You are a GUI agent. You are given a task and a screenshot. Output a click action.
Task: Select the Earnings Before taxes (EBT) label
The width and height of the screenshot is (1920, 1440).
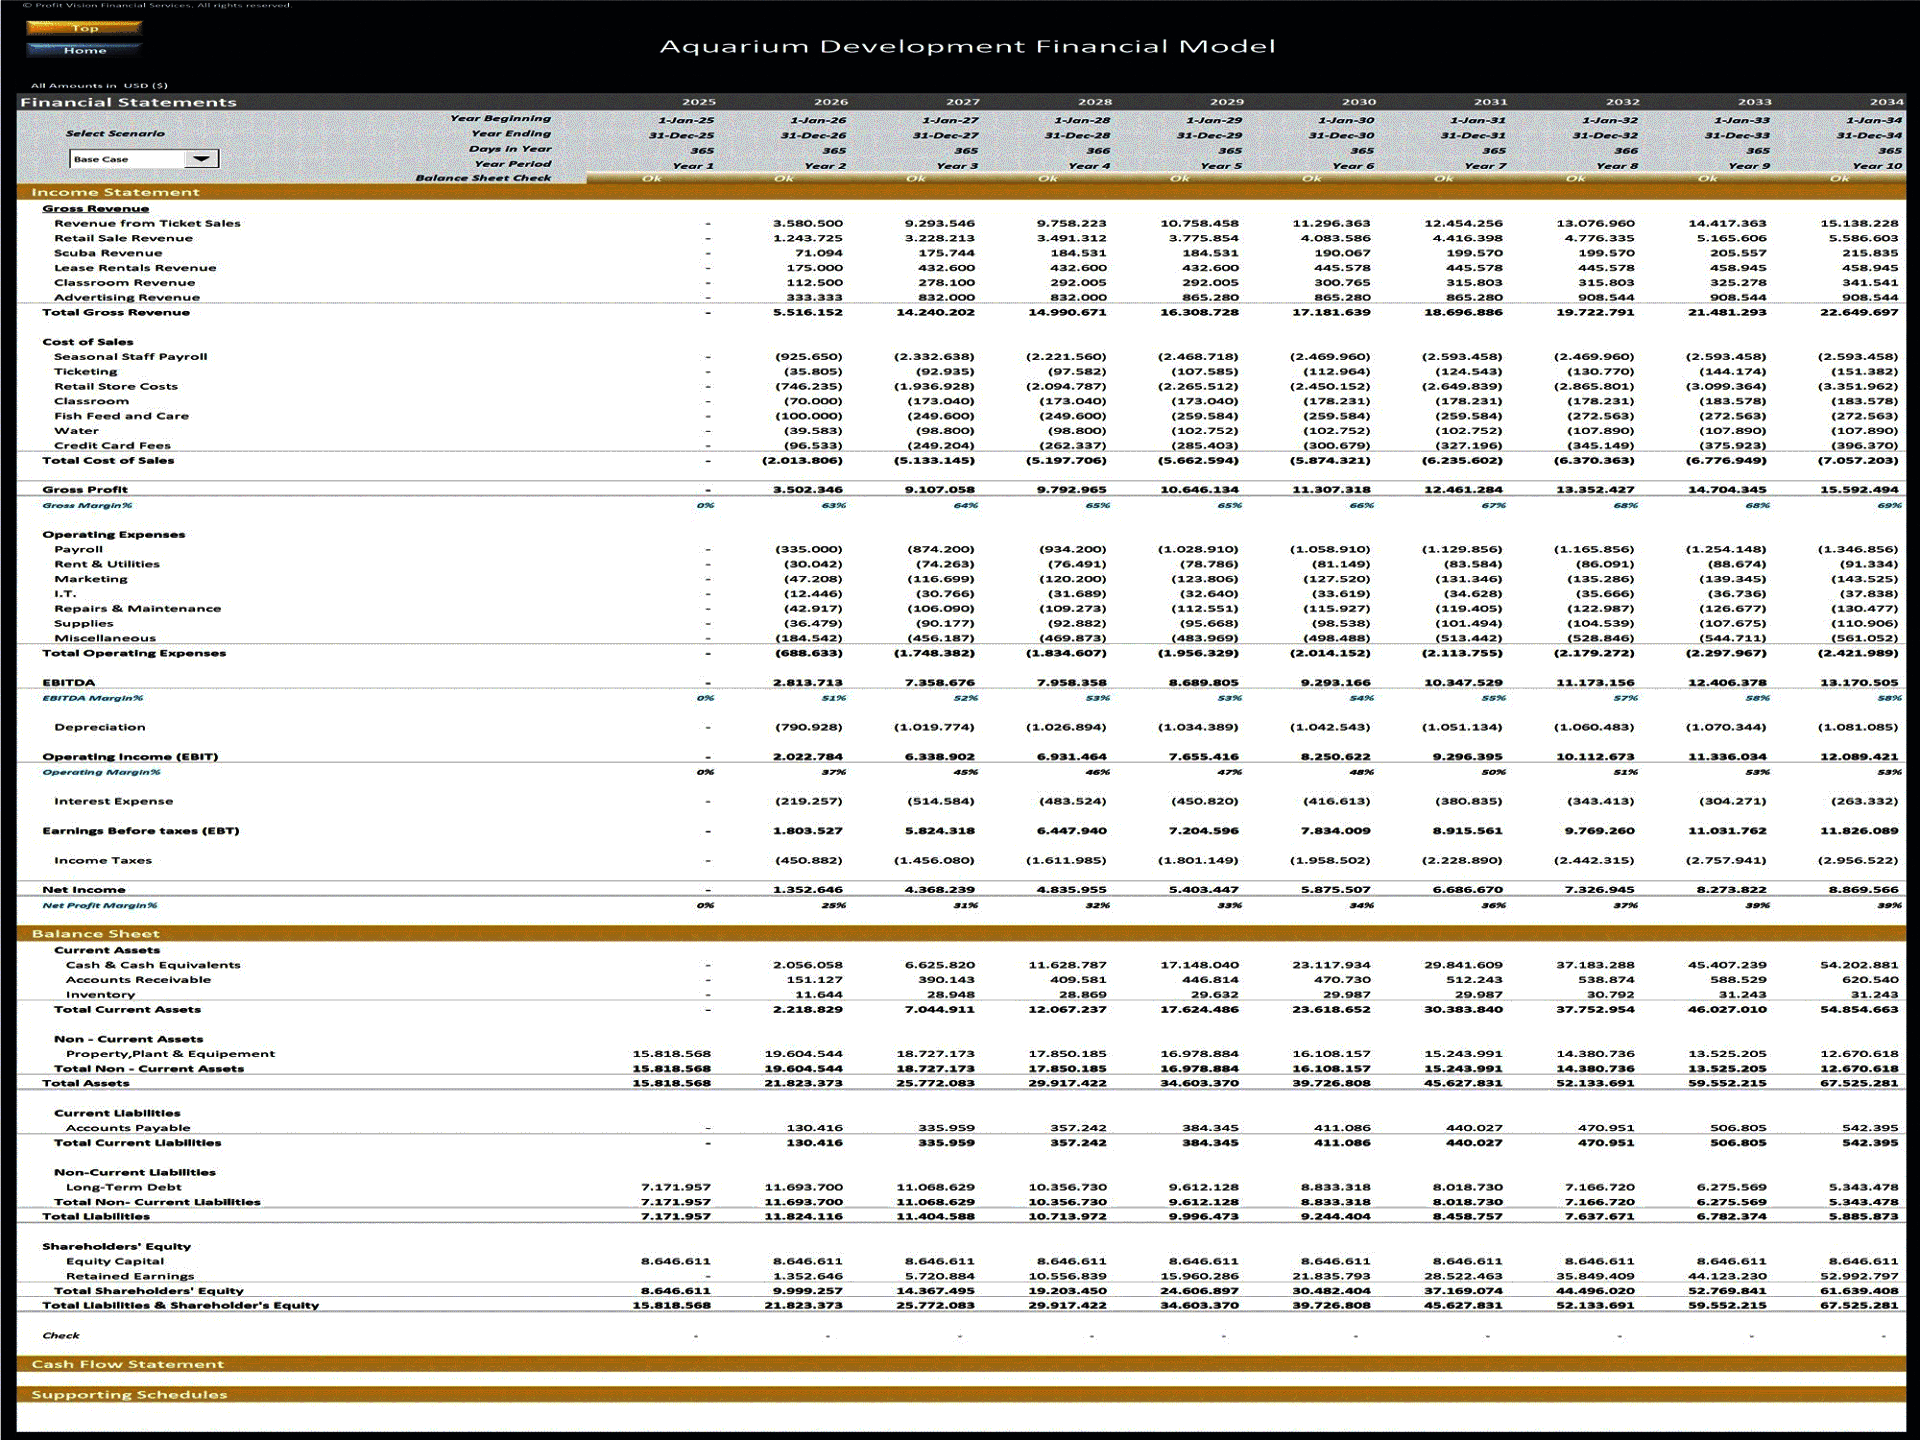[x=141, y=831]
